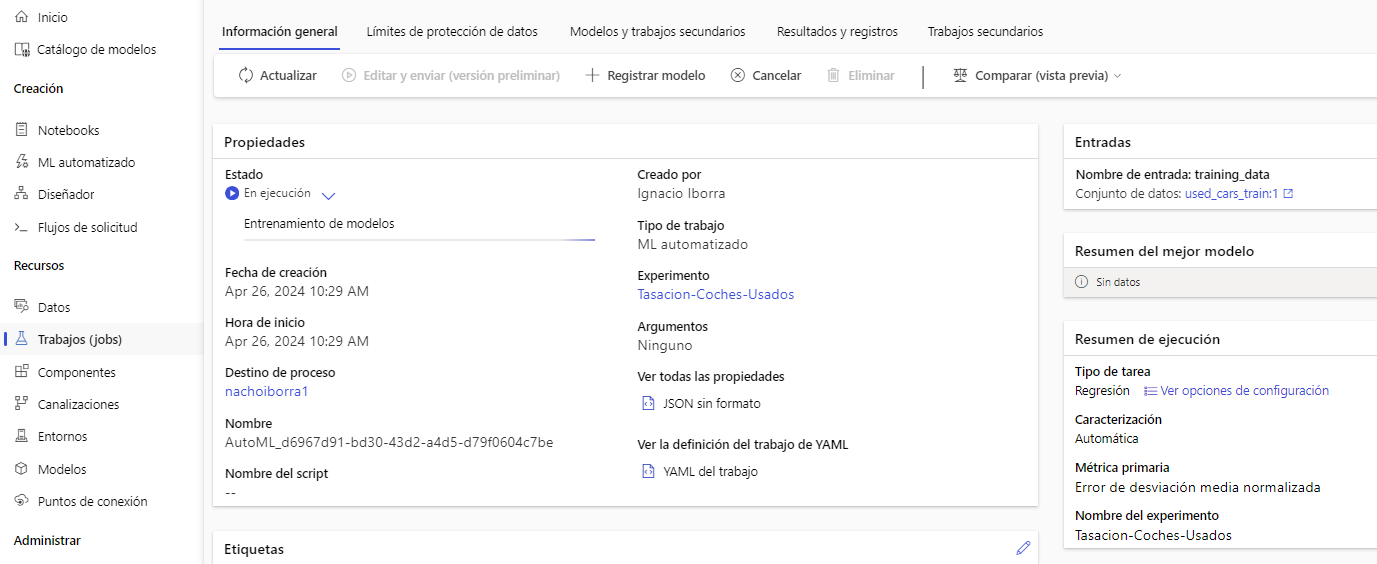
Task: Open the YAML del trabajo file icon
Action: coord(648,472)
